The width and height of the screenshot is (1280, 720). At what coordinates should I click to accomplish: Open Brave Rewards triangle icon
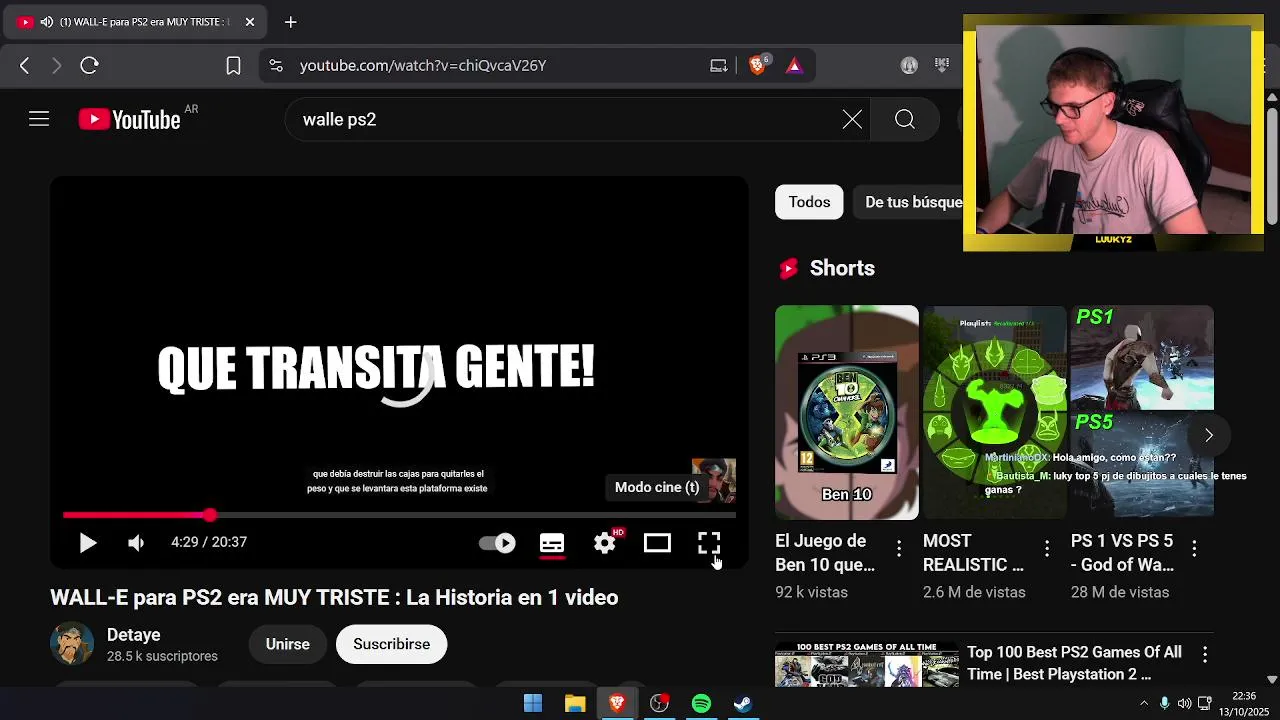(794, 65)
